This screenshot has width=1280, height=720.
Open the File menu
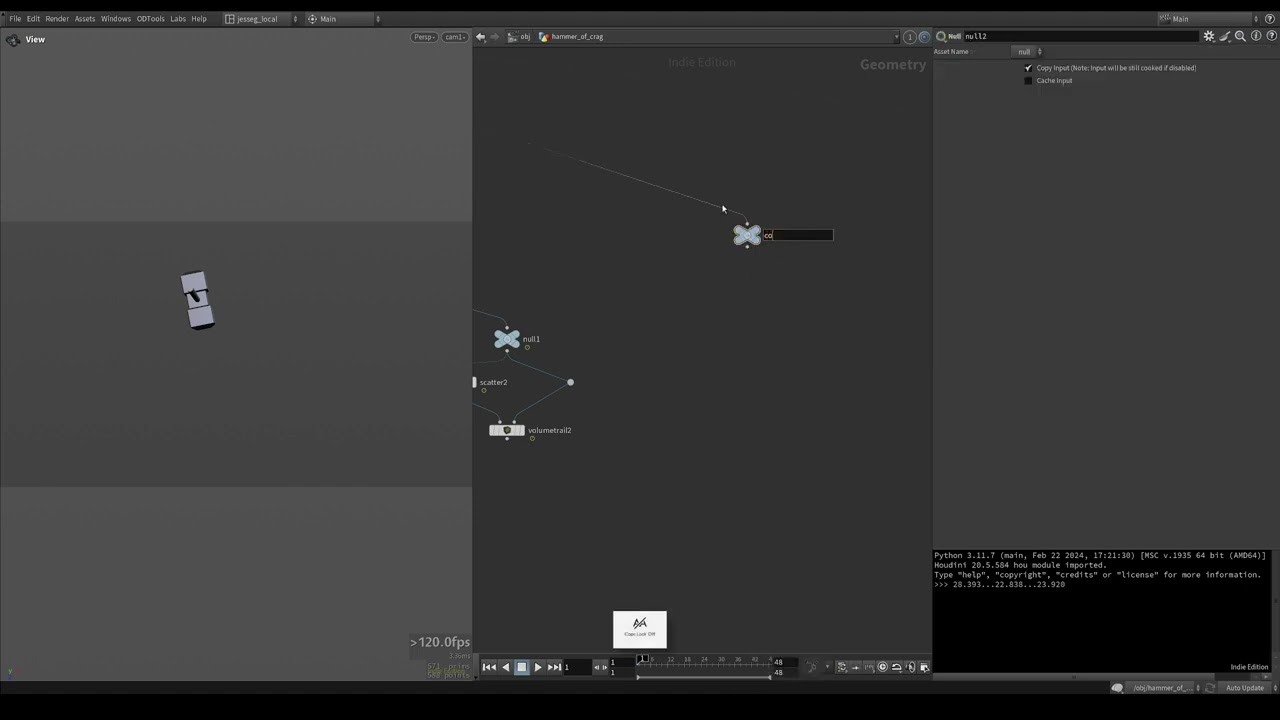(x=15, y=19)
